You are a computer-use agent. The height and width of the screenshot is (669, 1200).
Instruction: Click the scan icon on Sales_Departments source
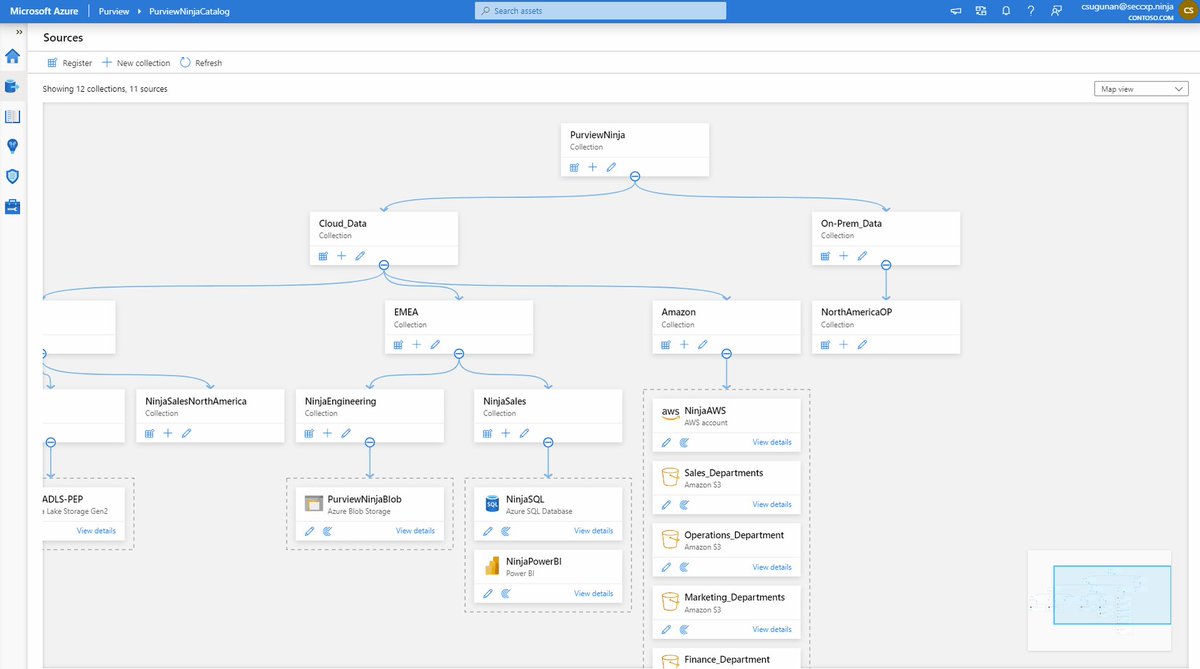[685, 504]
